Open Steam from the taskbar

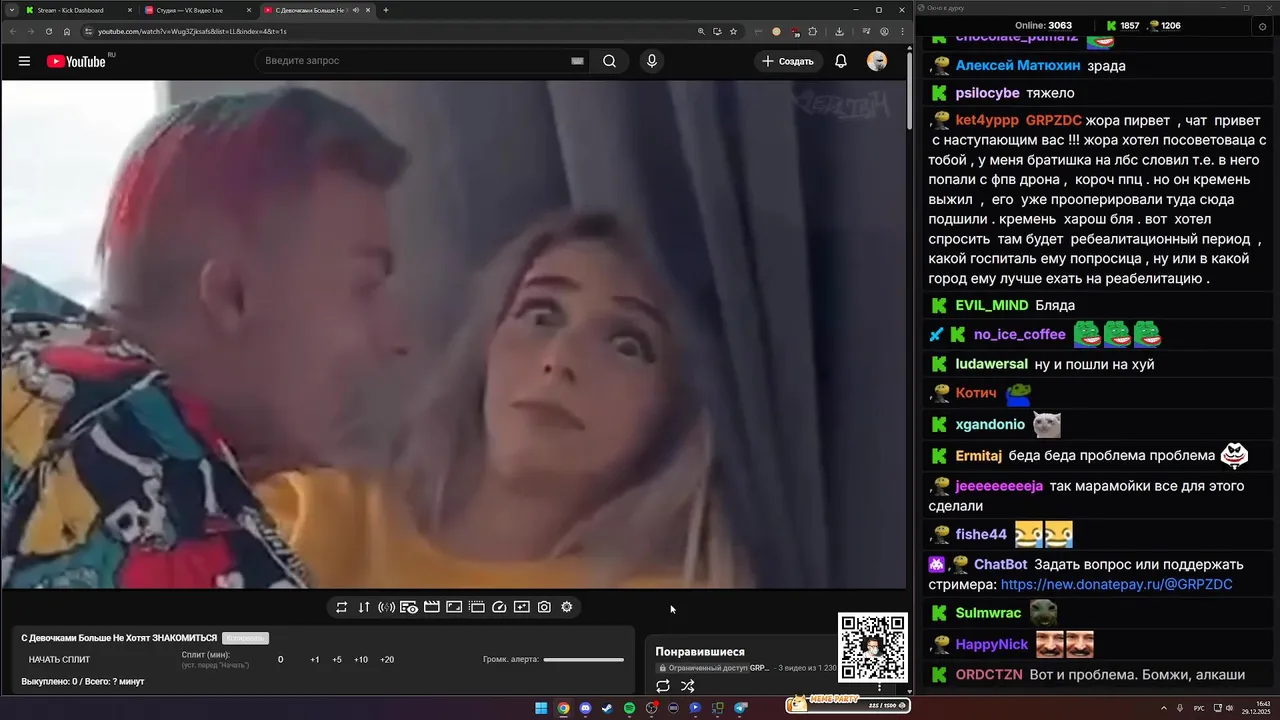tap(607, 708)
